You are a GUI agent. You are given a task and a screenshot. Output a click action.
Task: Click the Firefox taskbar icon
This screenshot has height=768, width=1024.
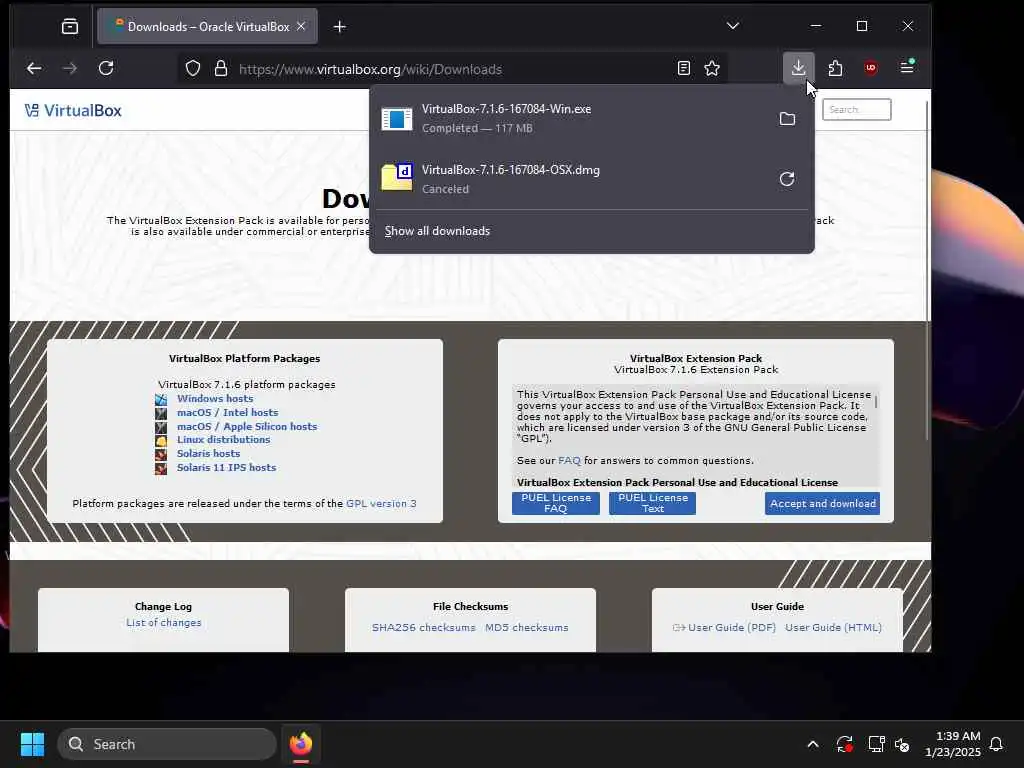301,744
